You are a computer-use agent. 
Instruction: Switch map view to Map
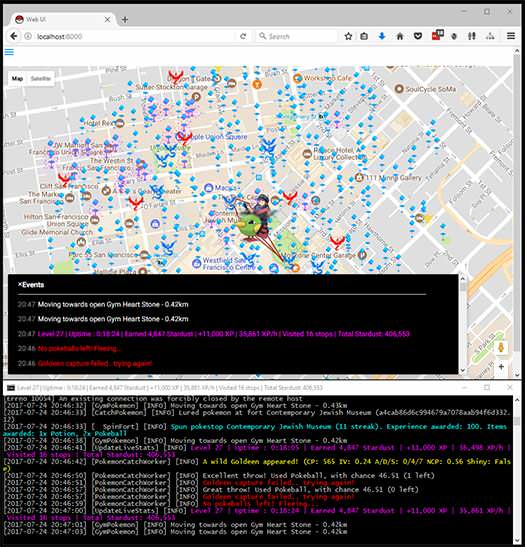click(17, 78)
